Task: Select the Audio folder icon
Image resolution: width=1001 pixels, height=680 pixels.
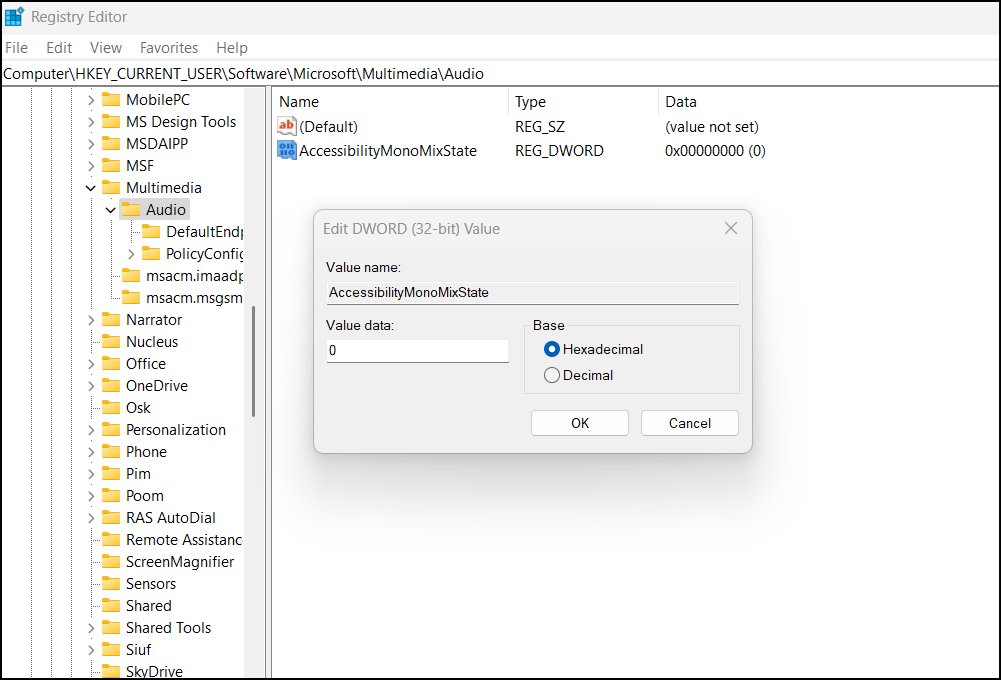Action: [133, 209]
